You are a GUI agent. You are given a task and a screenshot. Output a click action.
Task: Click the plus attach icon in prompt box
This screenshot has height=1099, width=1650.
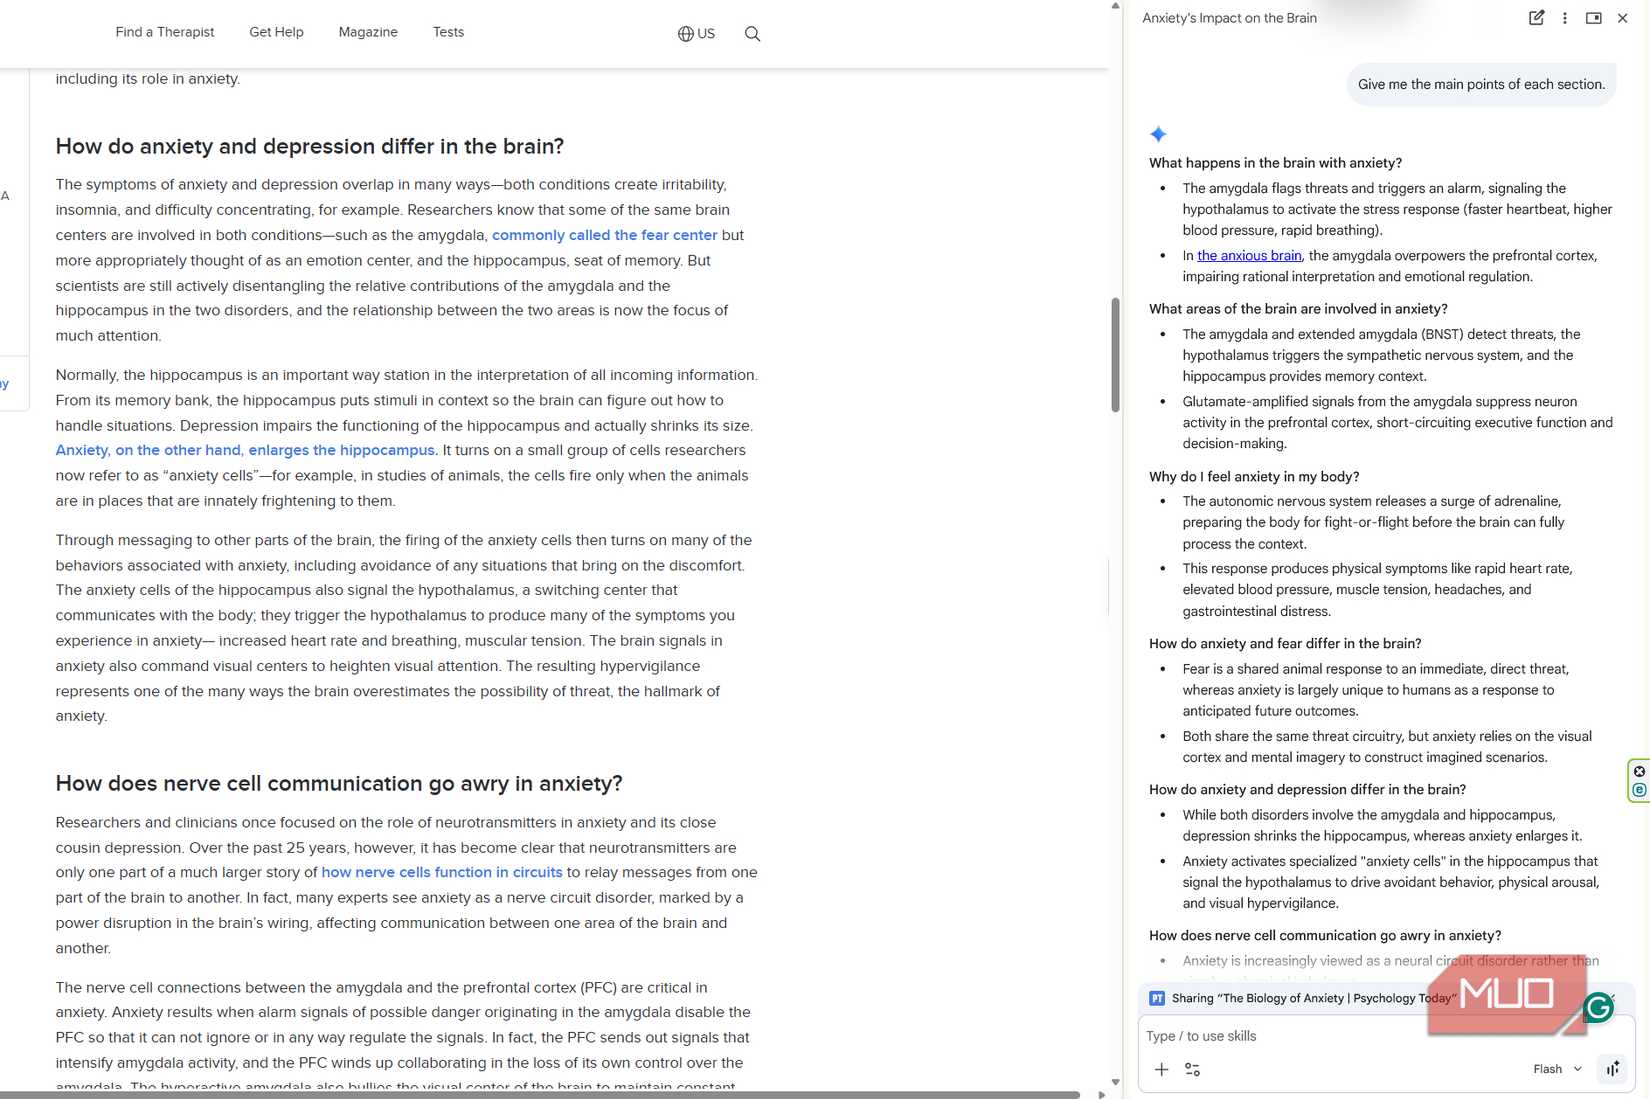coord(1161,1069)
